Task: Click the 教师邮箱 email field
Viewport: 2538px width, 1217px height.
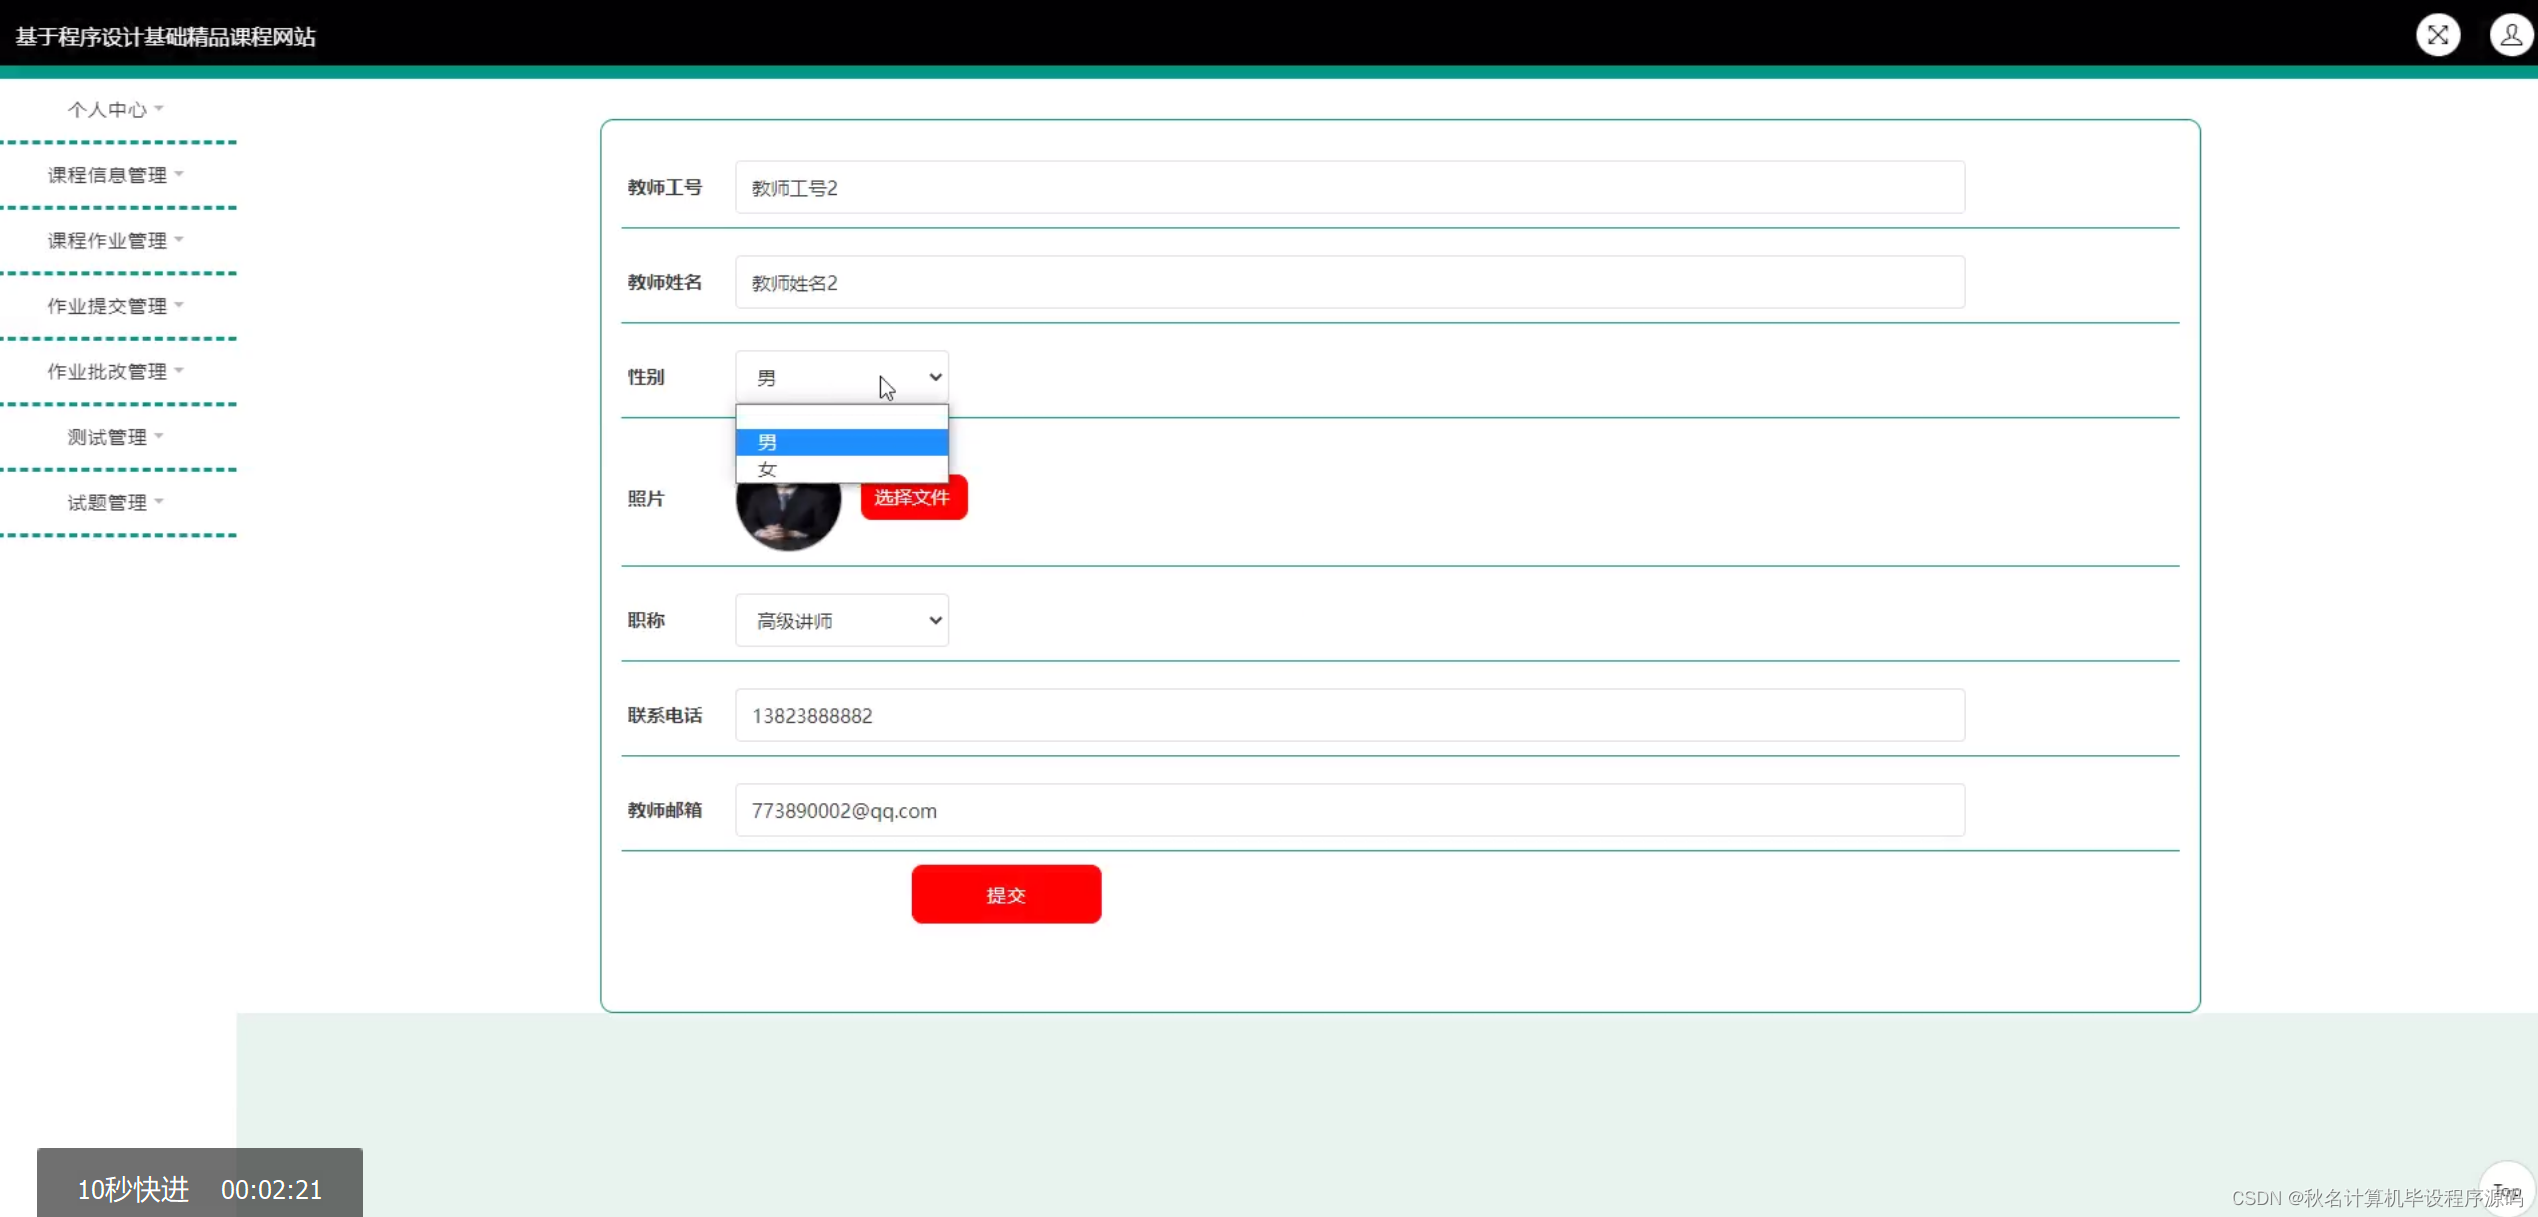Action: point(1349,810)
